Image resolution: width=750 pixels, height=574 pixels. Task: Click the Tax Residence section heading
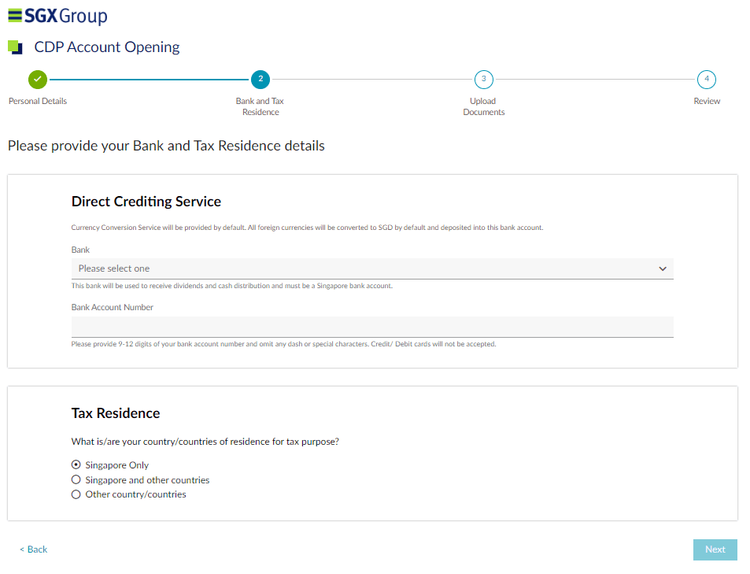(115, 412)
